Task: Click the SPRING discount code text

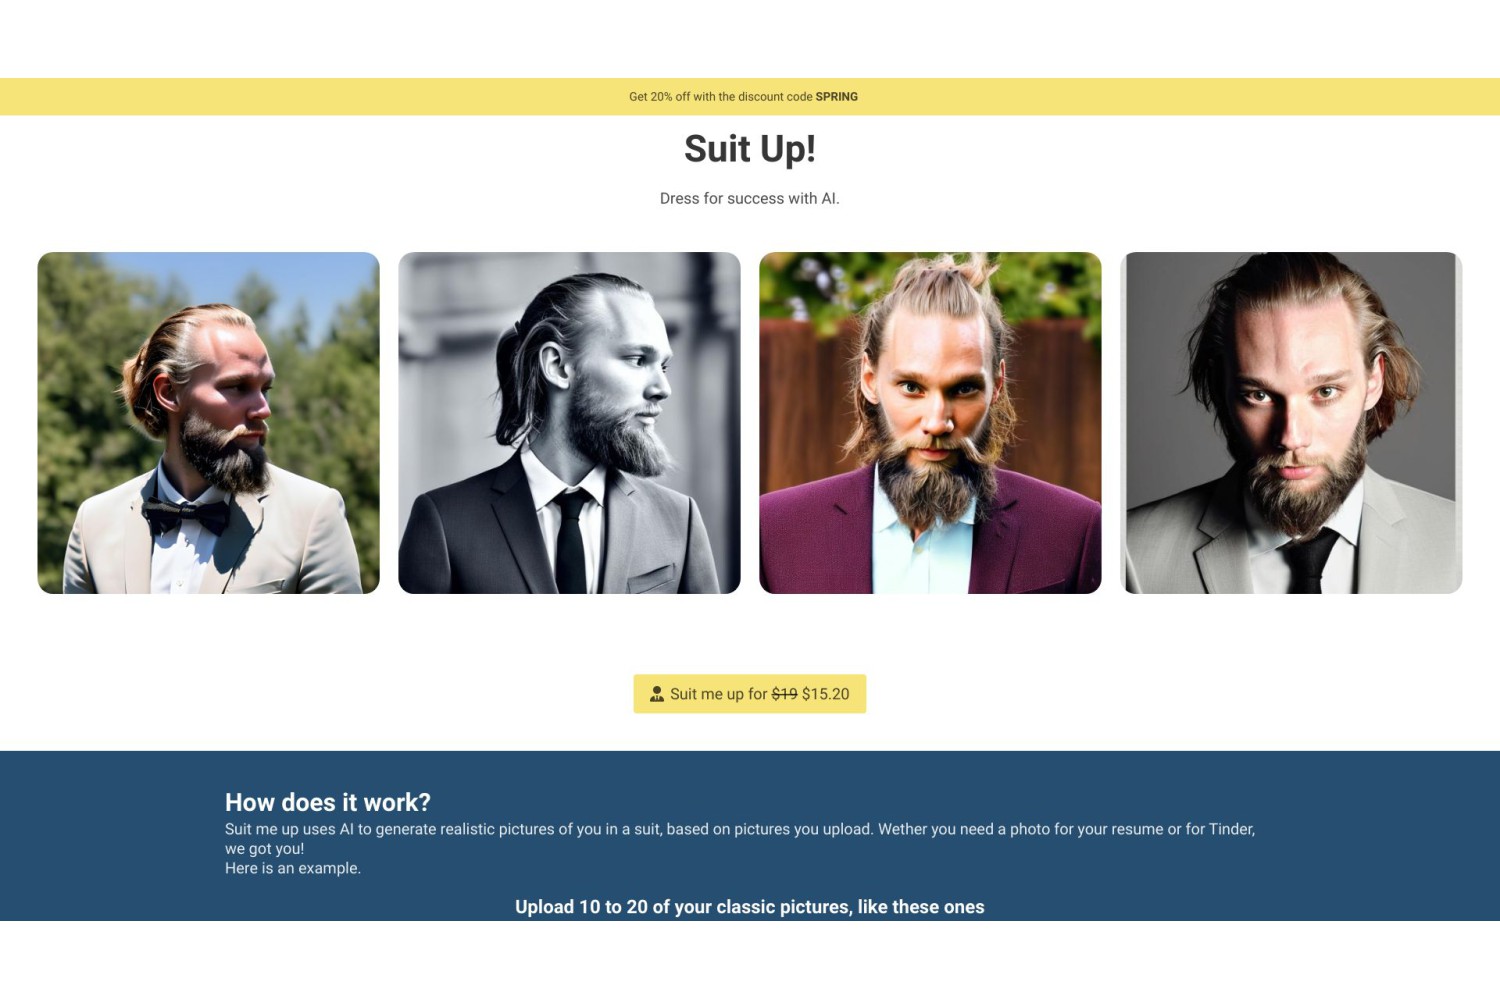Action: pyautogui.click(x=837, y=97)
